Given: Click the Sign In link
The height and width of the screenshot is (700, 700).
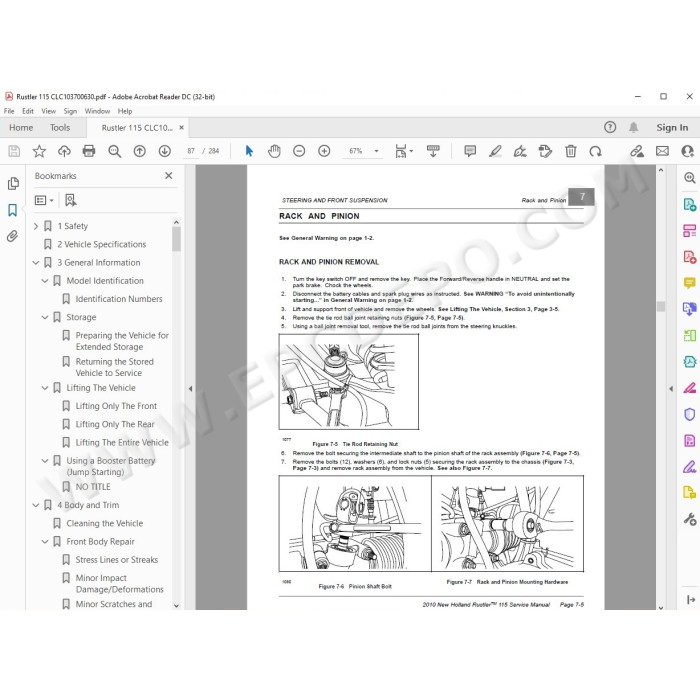Looking at the screenshot, I should tap(672, 128).
